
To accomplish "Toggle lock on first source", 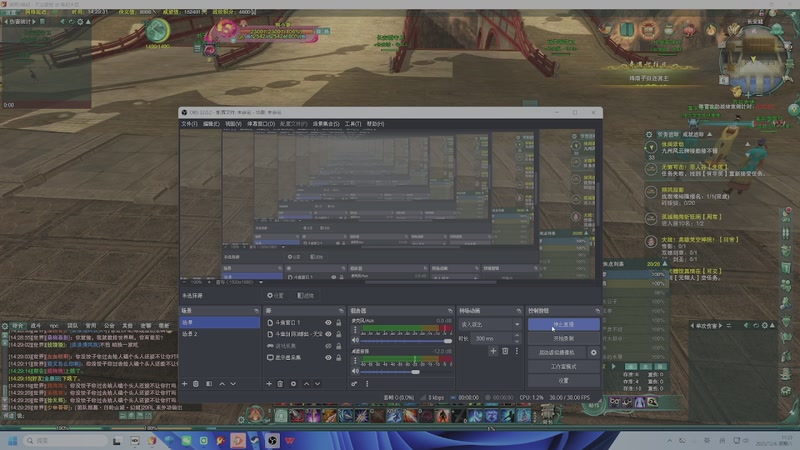I will [338, 322].
